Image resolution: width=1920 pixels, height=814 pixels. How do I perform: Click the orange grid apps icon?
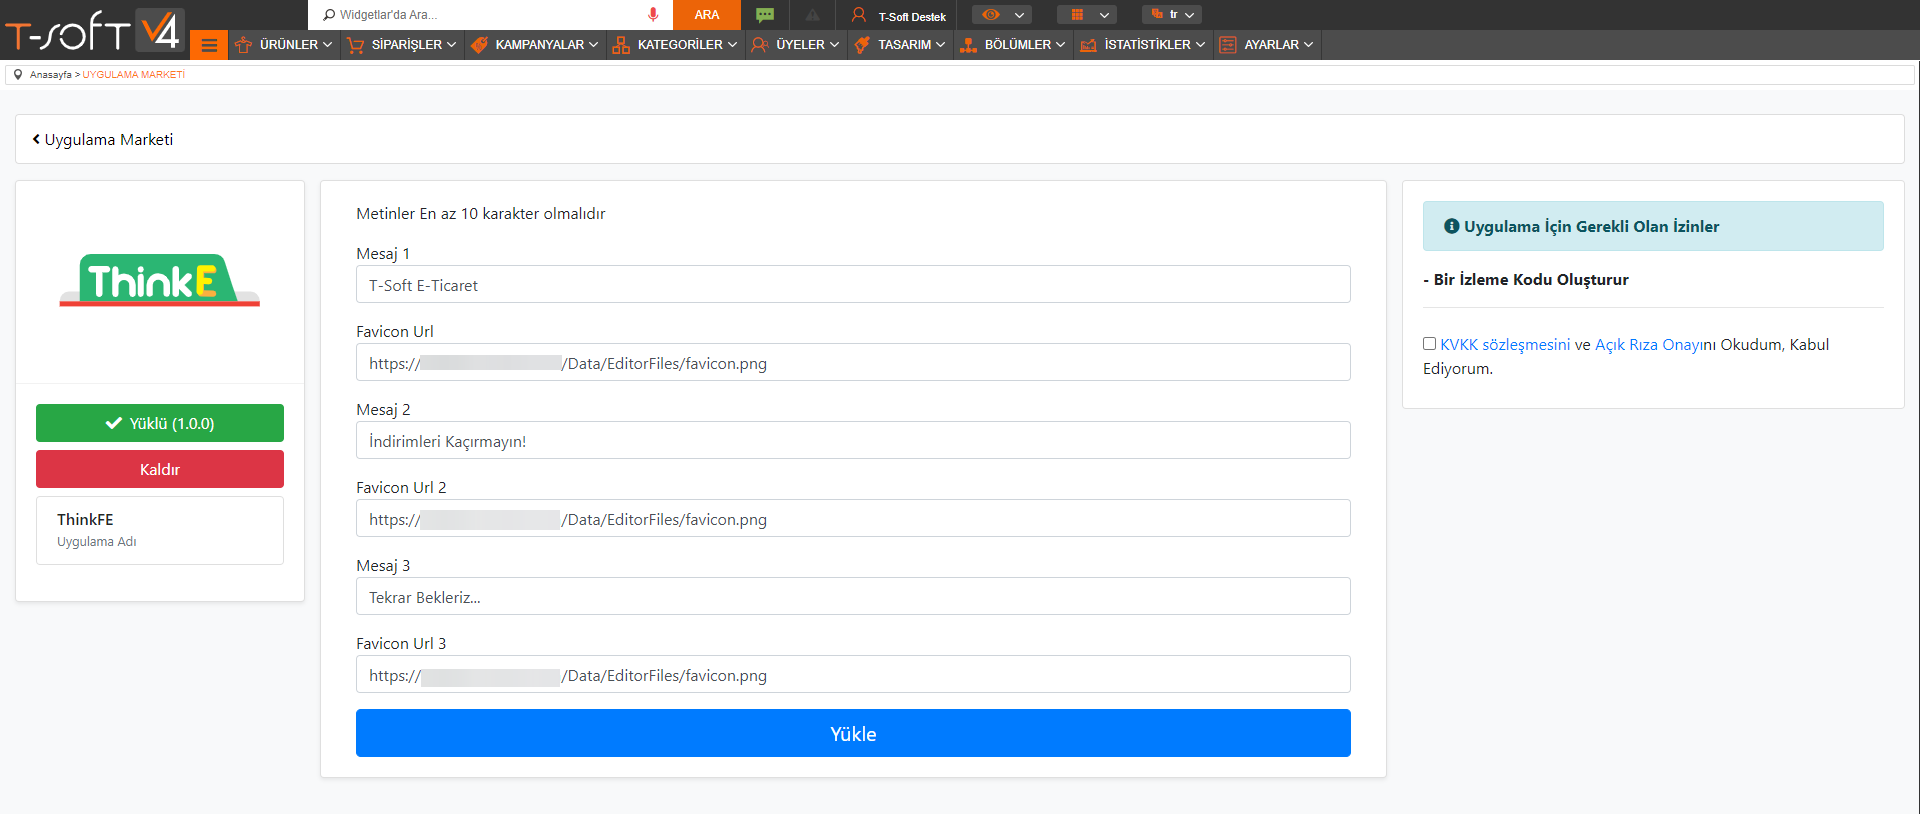1077,15
